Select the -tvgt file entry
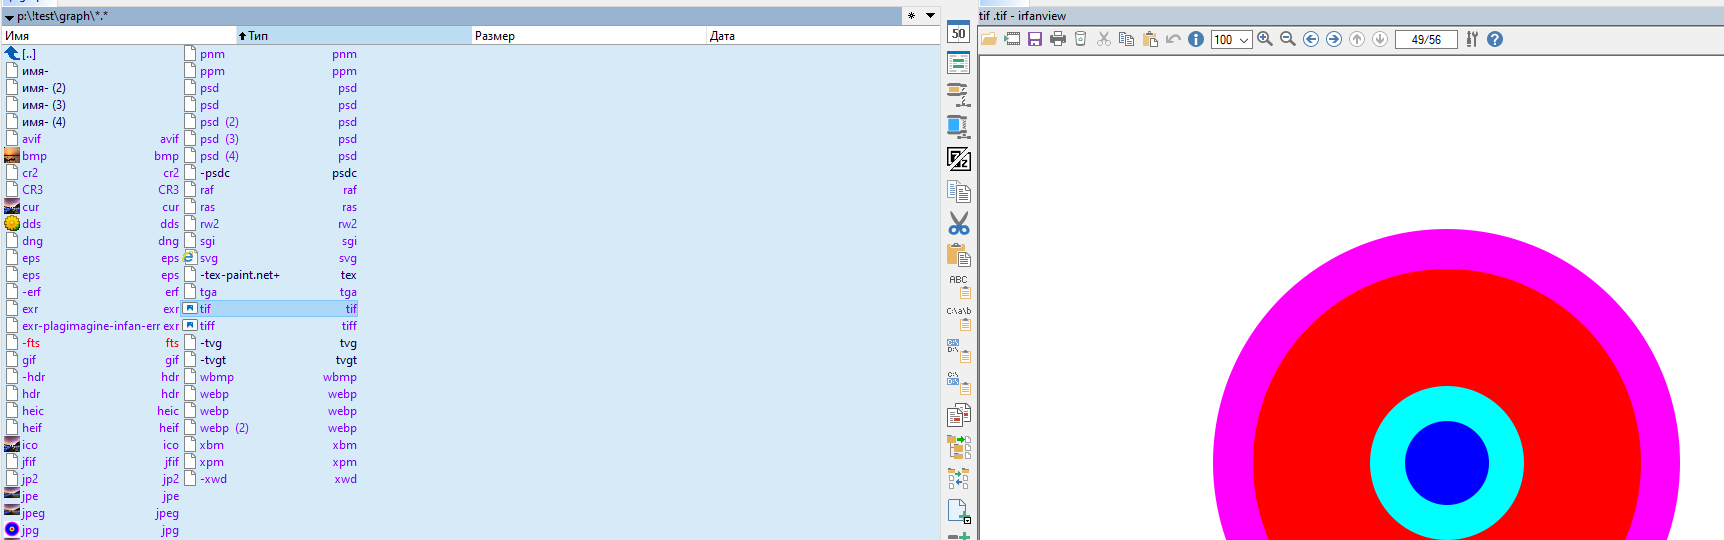This screenshot has width=1724, height=540. [x=270, y=360]
